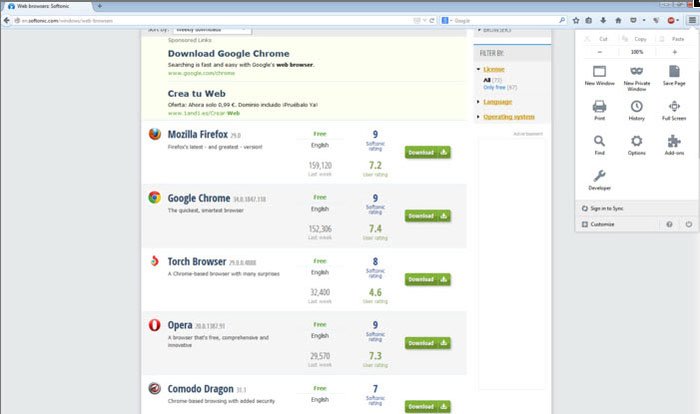700x414 pixels.
Task: Select the Cut menu item
Action: coord(603,39)
